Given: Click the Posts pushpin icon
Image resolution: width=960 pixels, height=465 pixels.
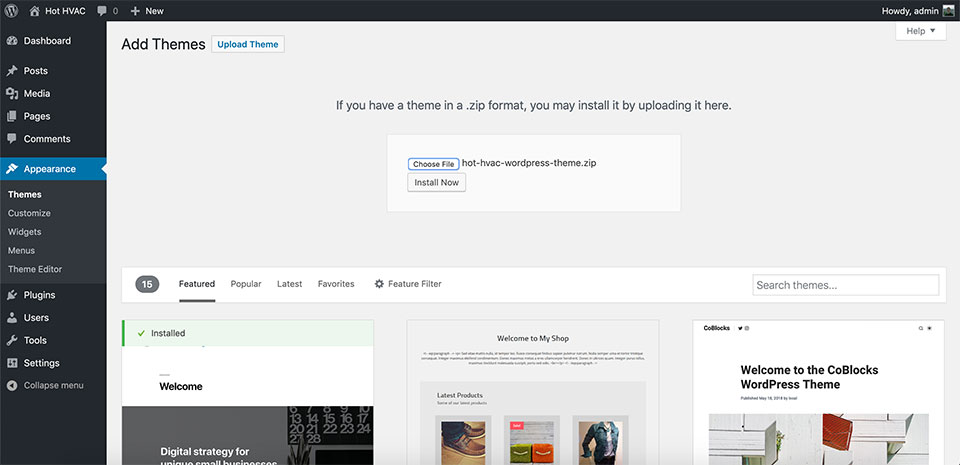Looking at the screenshot, I should tap(12, 71).
